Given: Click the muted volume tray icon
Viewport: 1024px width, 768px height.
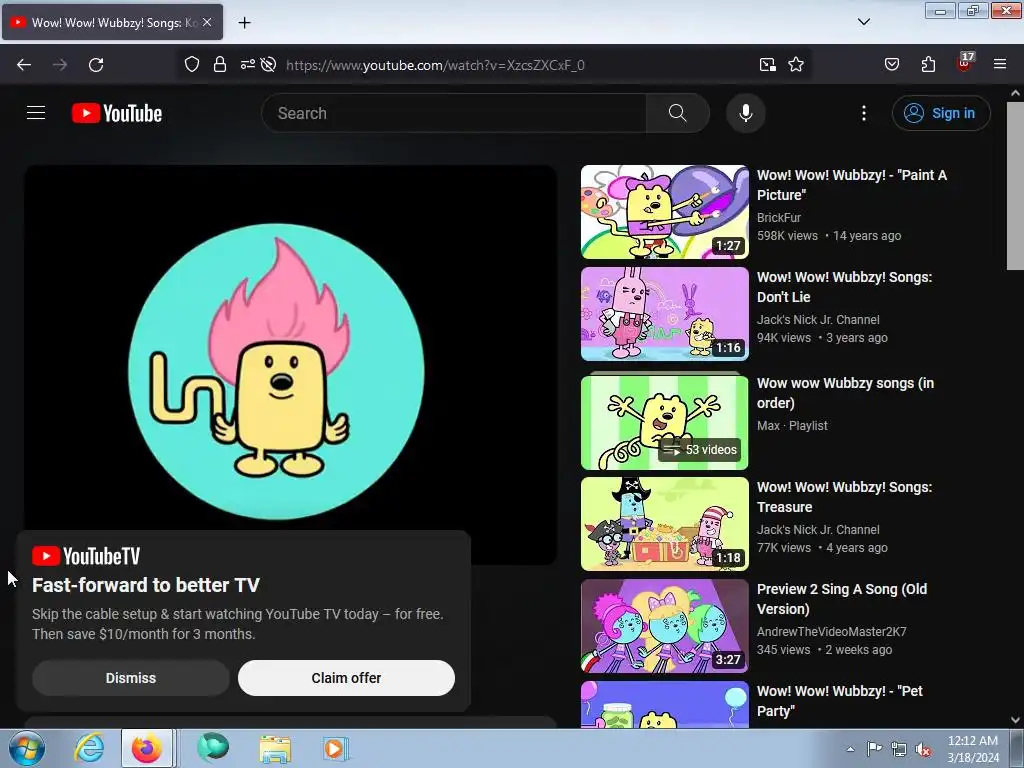Looking at the screenshot, I should click(x=923, y=749).
